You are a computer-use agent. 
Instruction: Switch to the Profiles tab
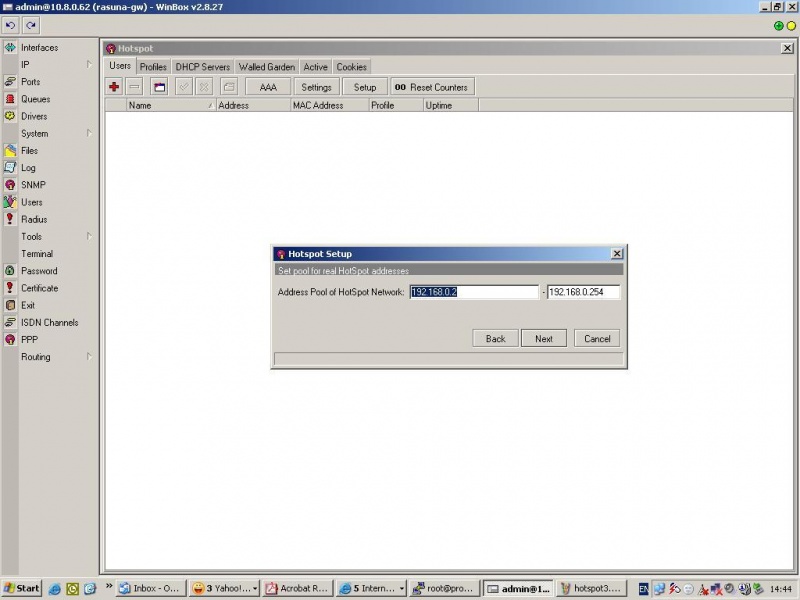(153, 66)
